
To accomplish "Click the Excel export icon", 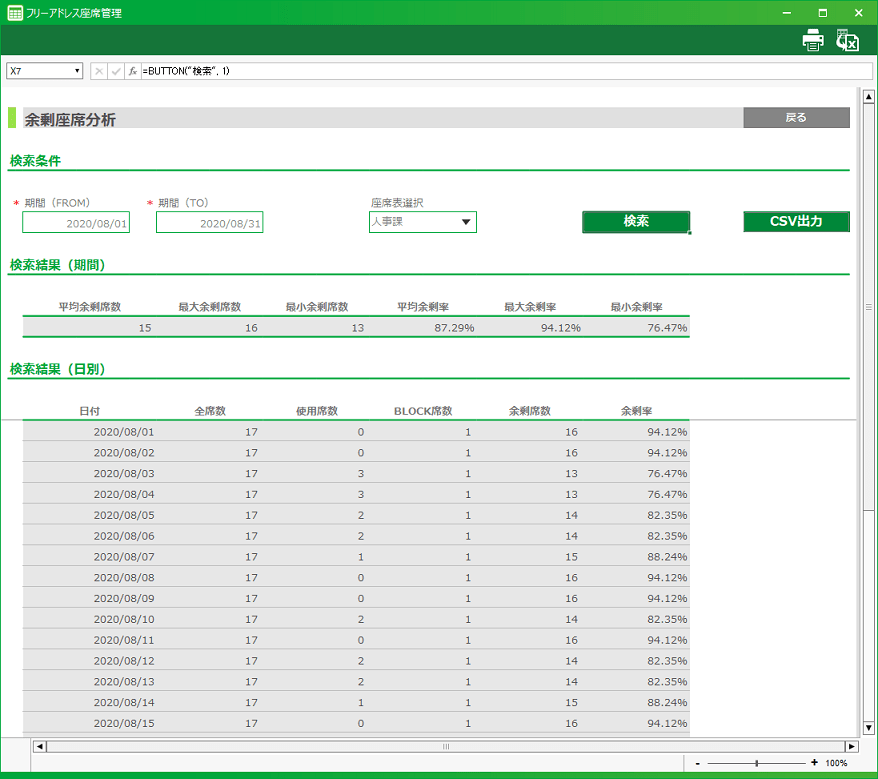I will (x=848, y=40).
